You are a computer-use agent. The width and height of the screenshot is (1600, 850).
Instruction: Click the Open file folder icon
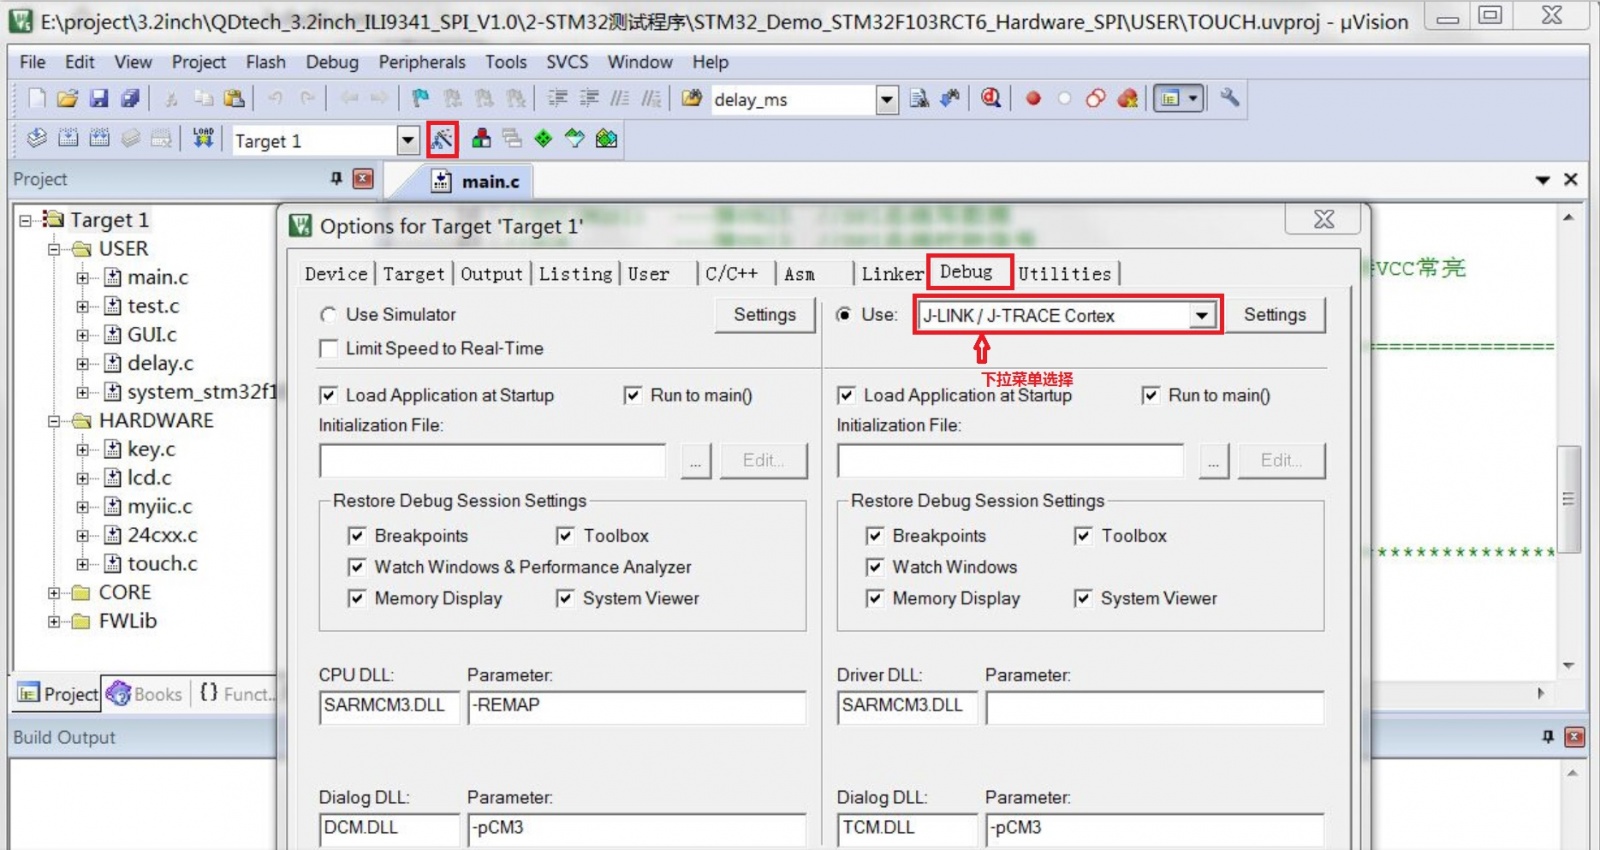(x=67, y=98)
